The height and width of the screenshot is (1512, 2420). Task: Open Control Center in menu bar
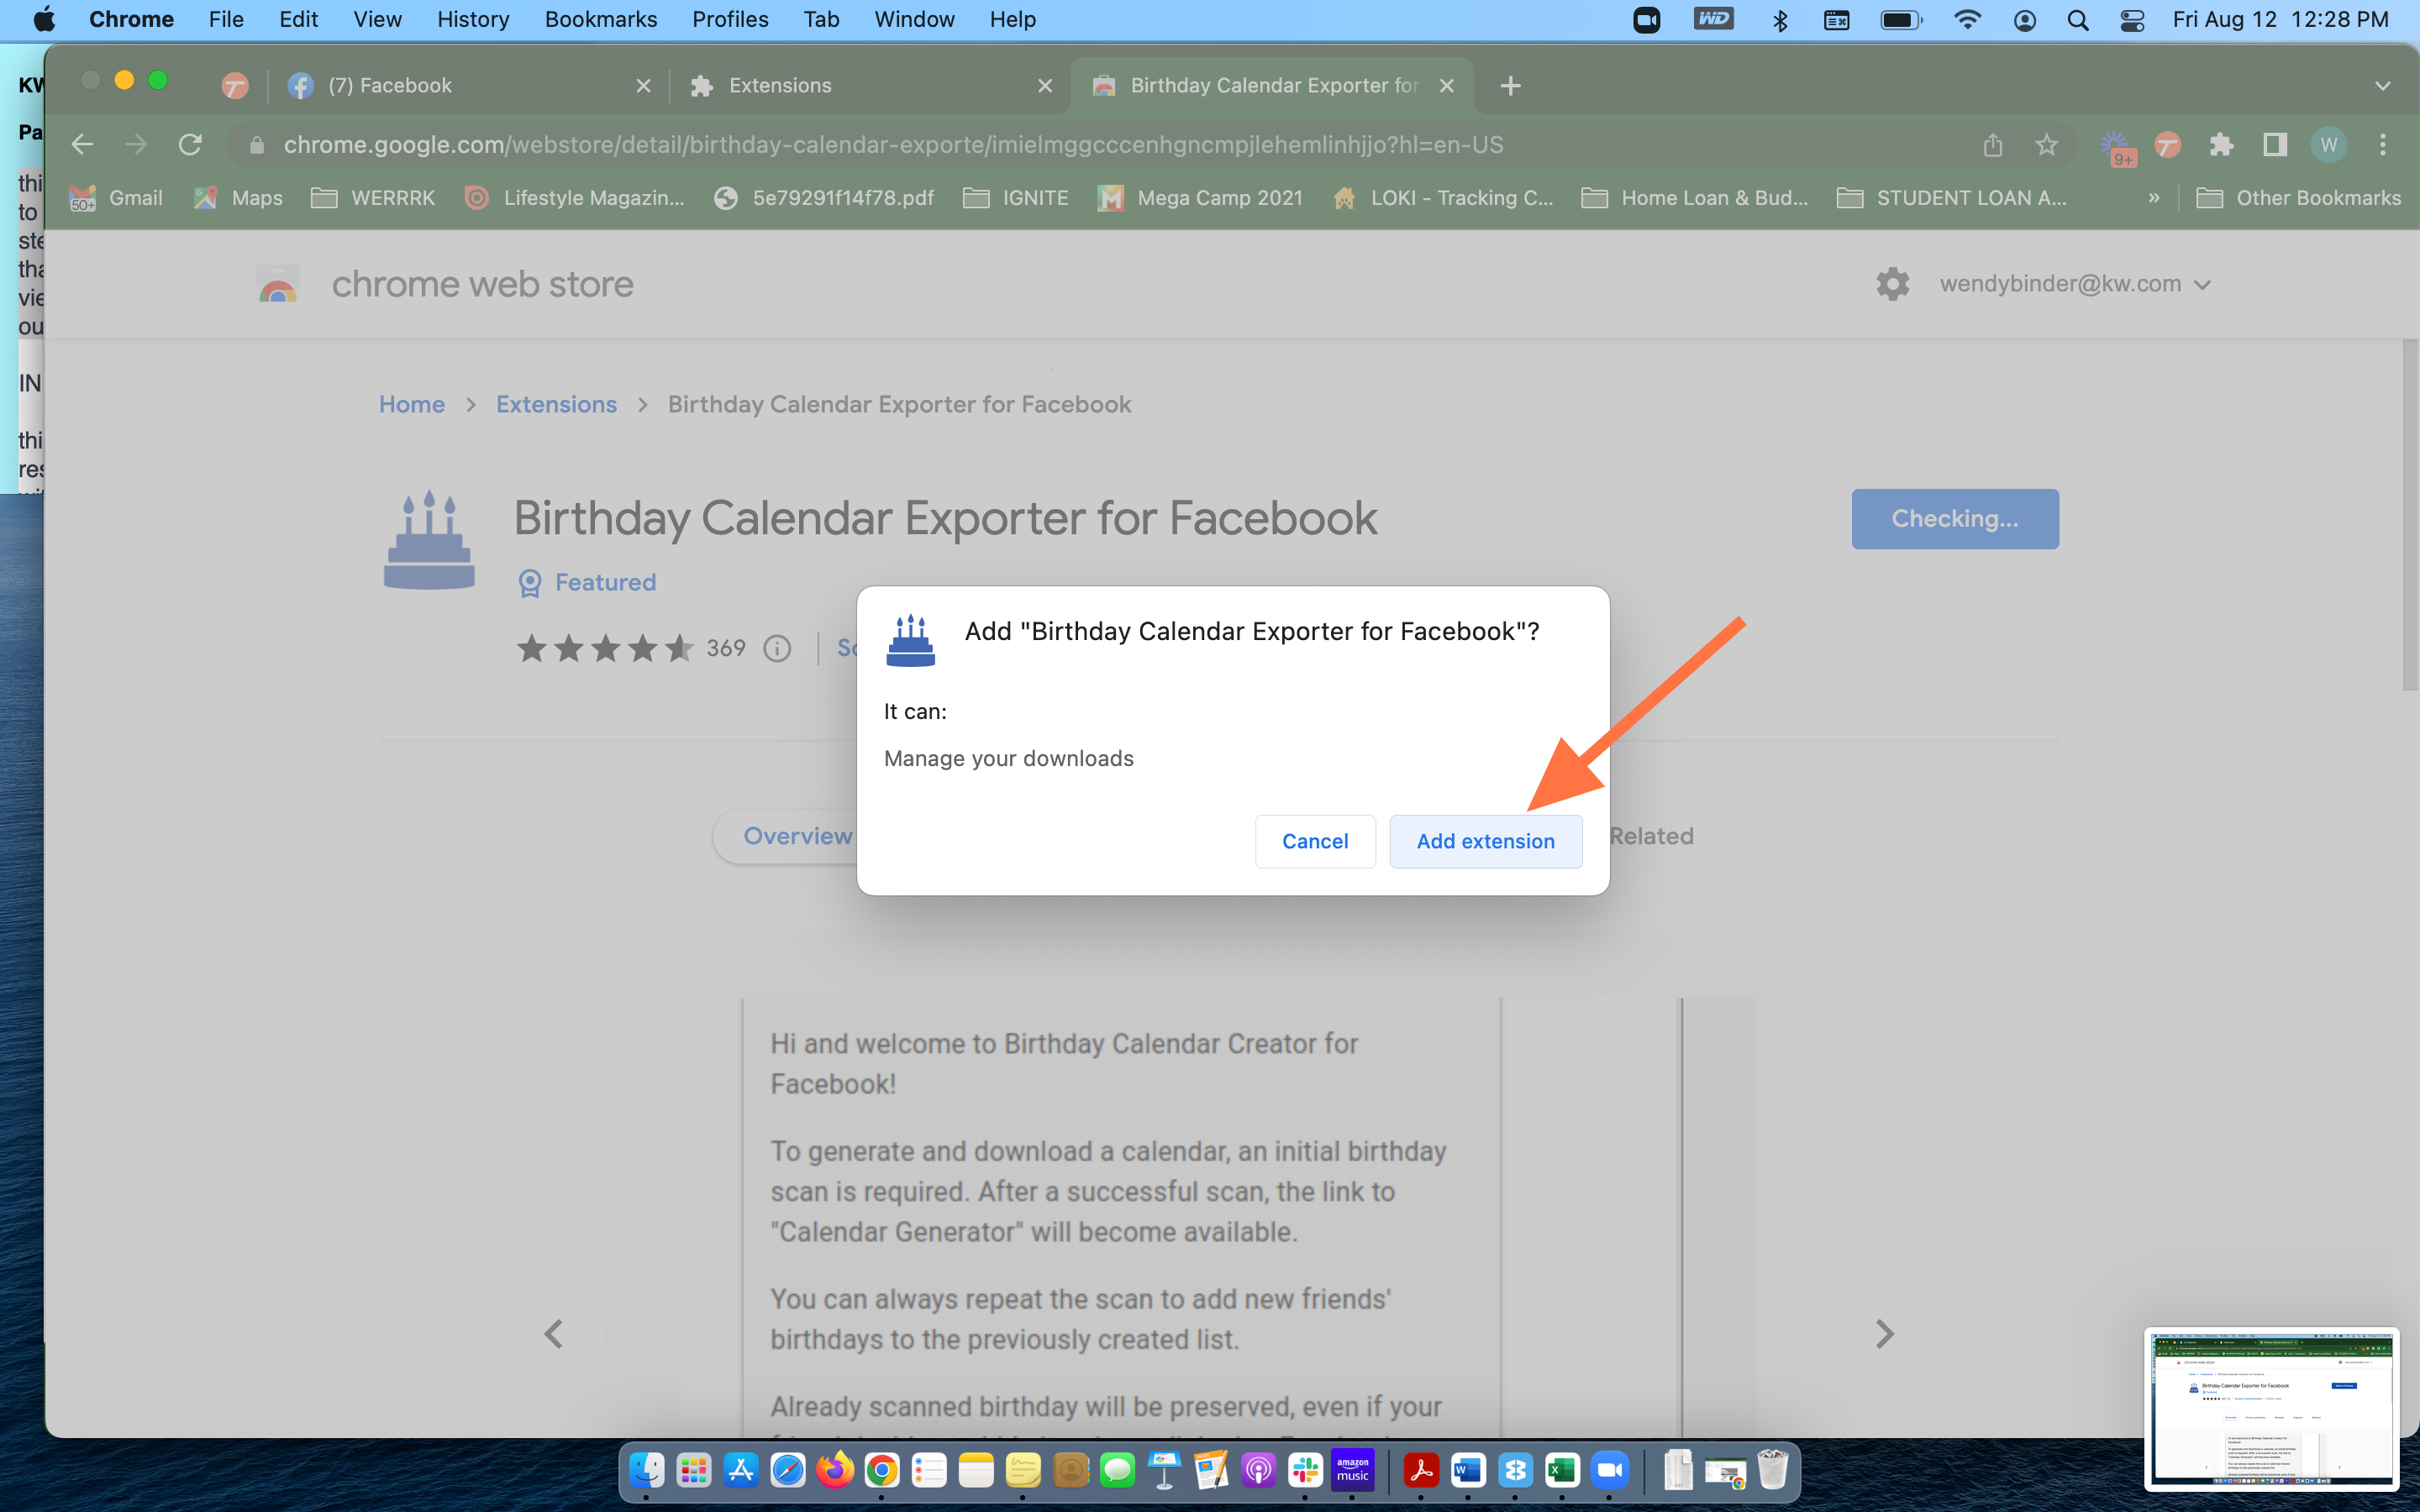point(2132,20)
